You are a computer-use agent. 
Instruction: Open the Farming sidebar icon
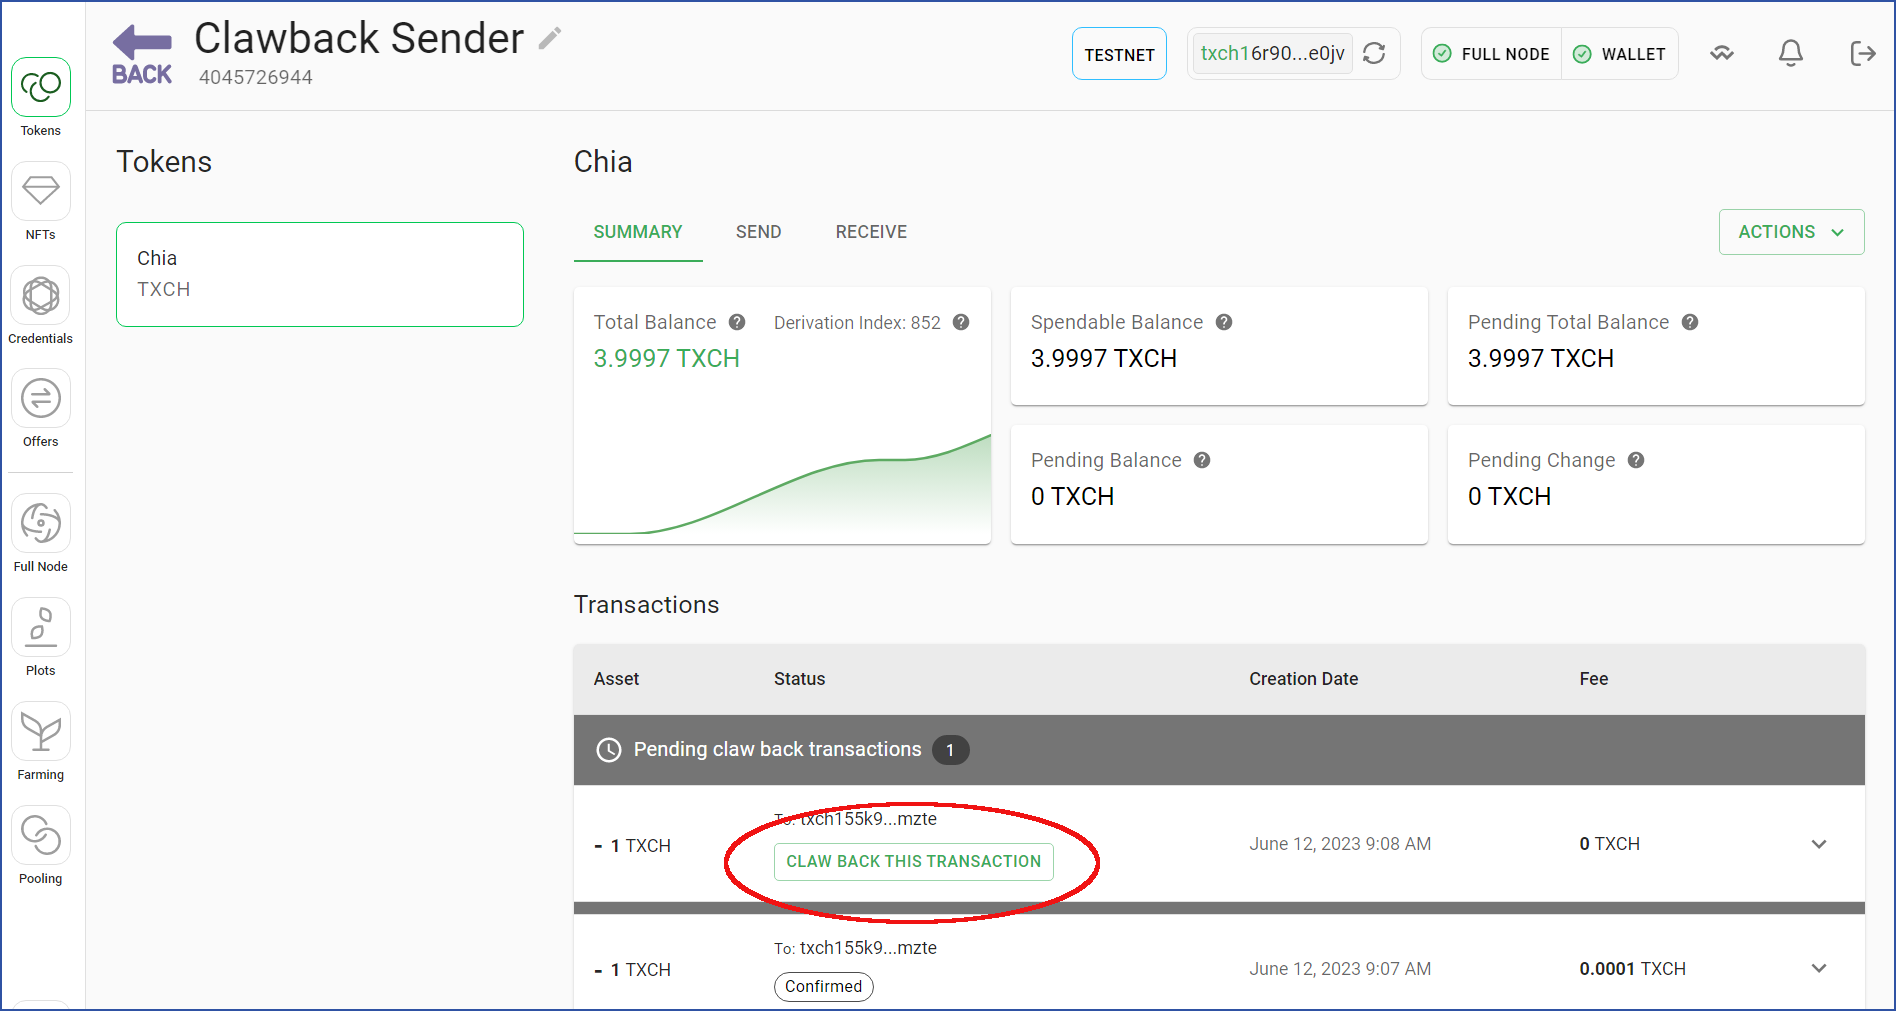(41, 731)
